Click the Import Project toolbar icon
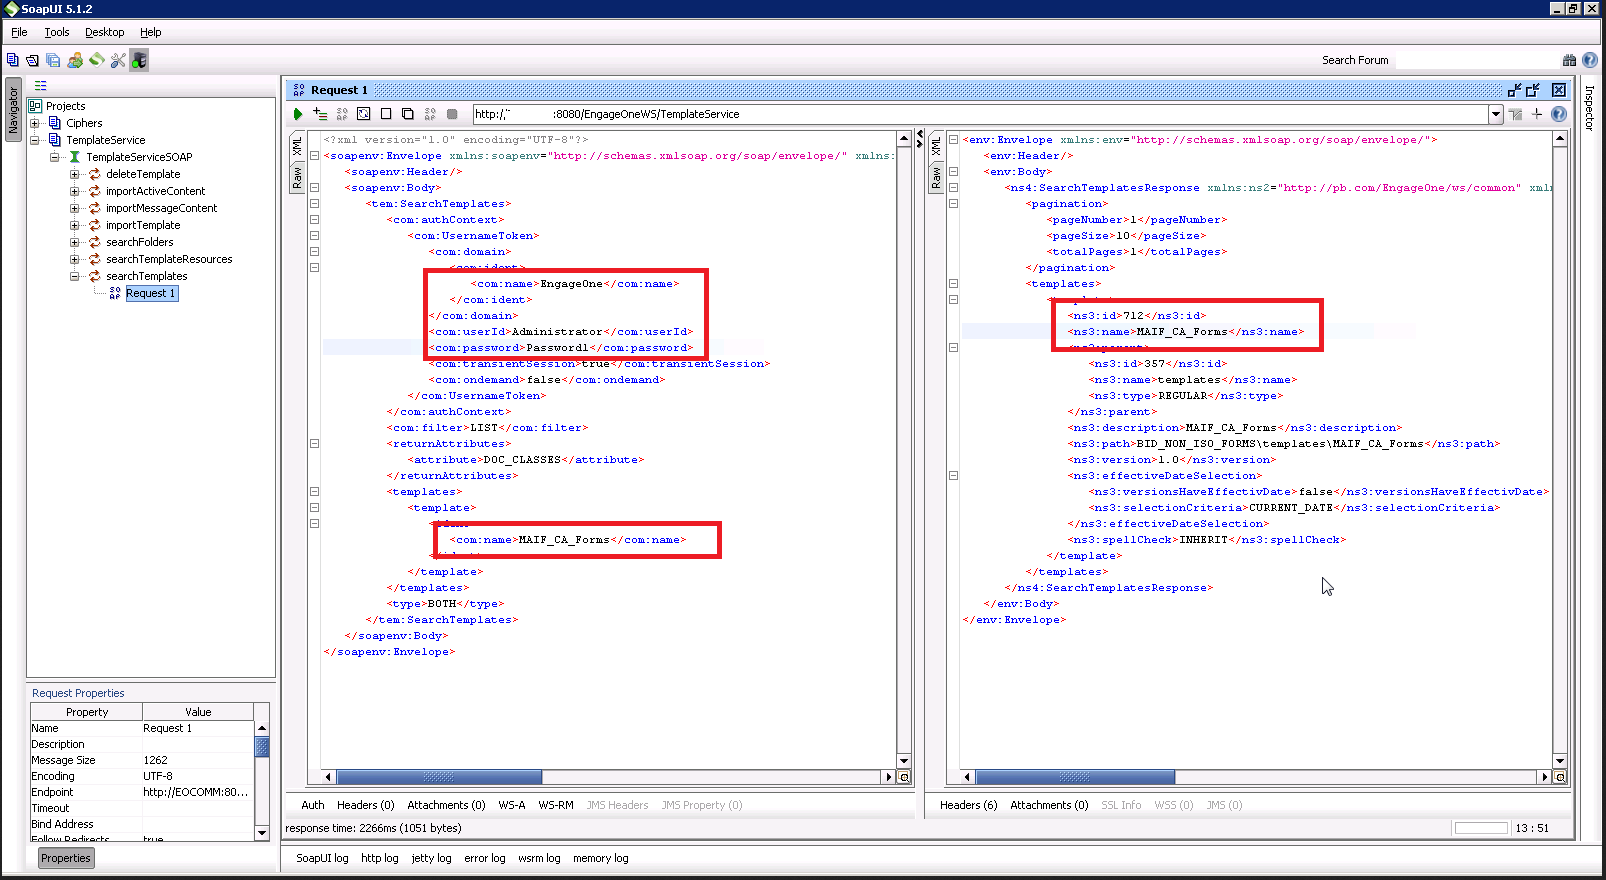 33,60
